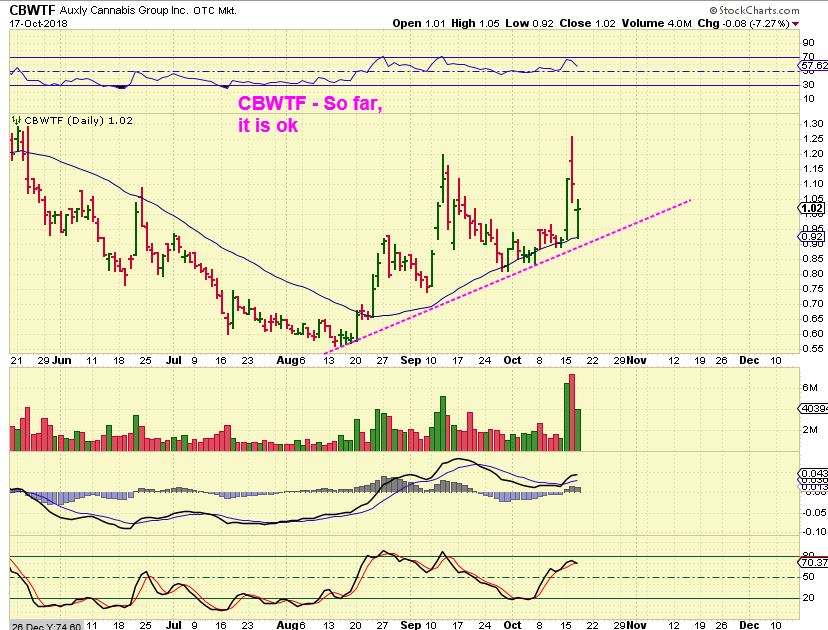
Task: Click upper right end of dotted magenta trendline
Action: [690, 201]
